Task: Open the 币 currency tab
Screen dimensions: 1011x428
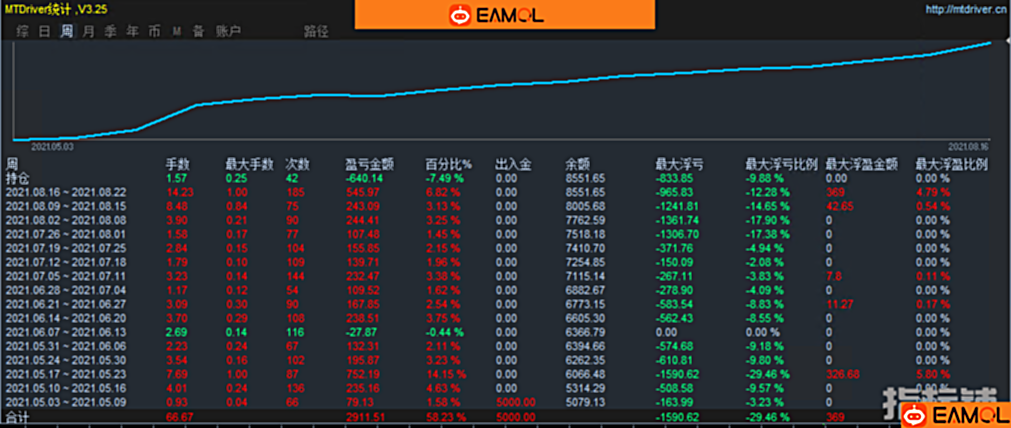Action: pos(154,31)
